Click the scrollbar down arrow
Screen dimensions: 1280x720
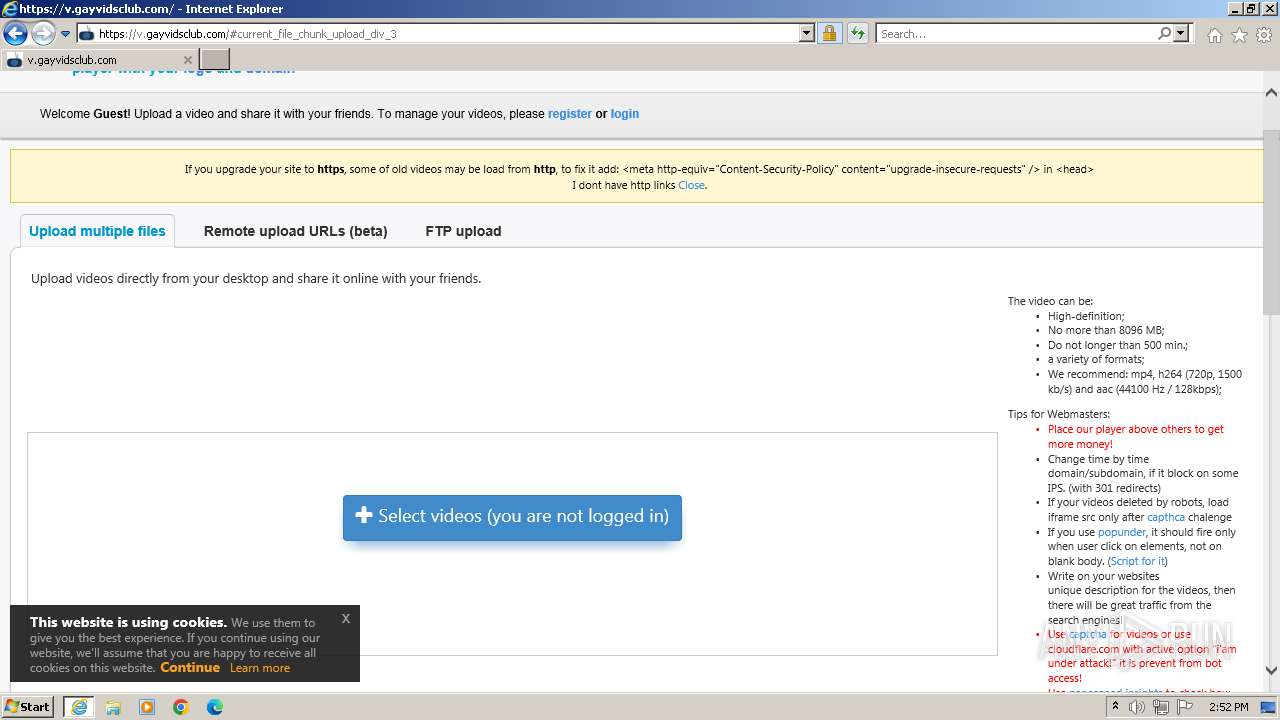tap(1271, 671)
